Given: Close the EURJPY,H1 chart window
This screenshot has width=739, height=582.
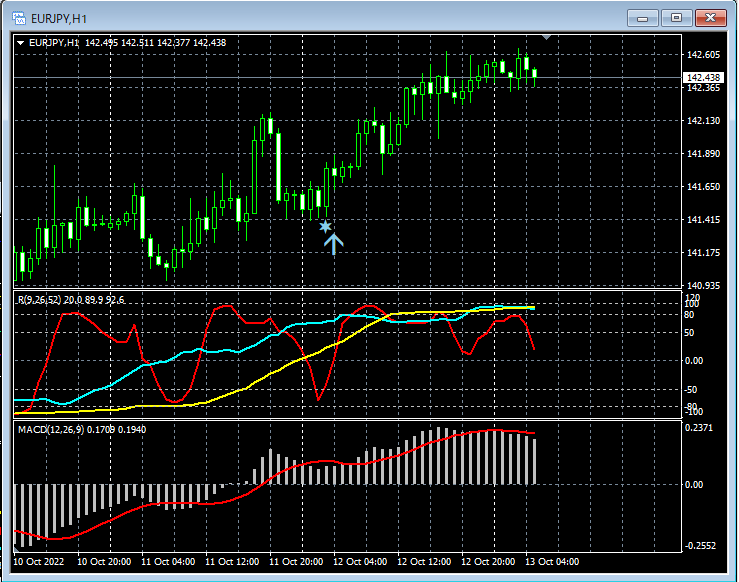Looking at the screenshot, I should click(x=711, y=18).
